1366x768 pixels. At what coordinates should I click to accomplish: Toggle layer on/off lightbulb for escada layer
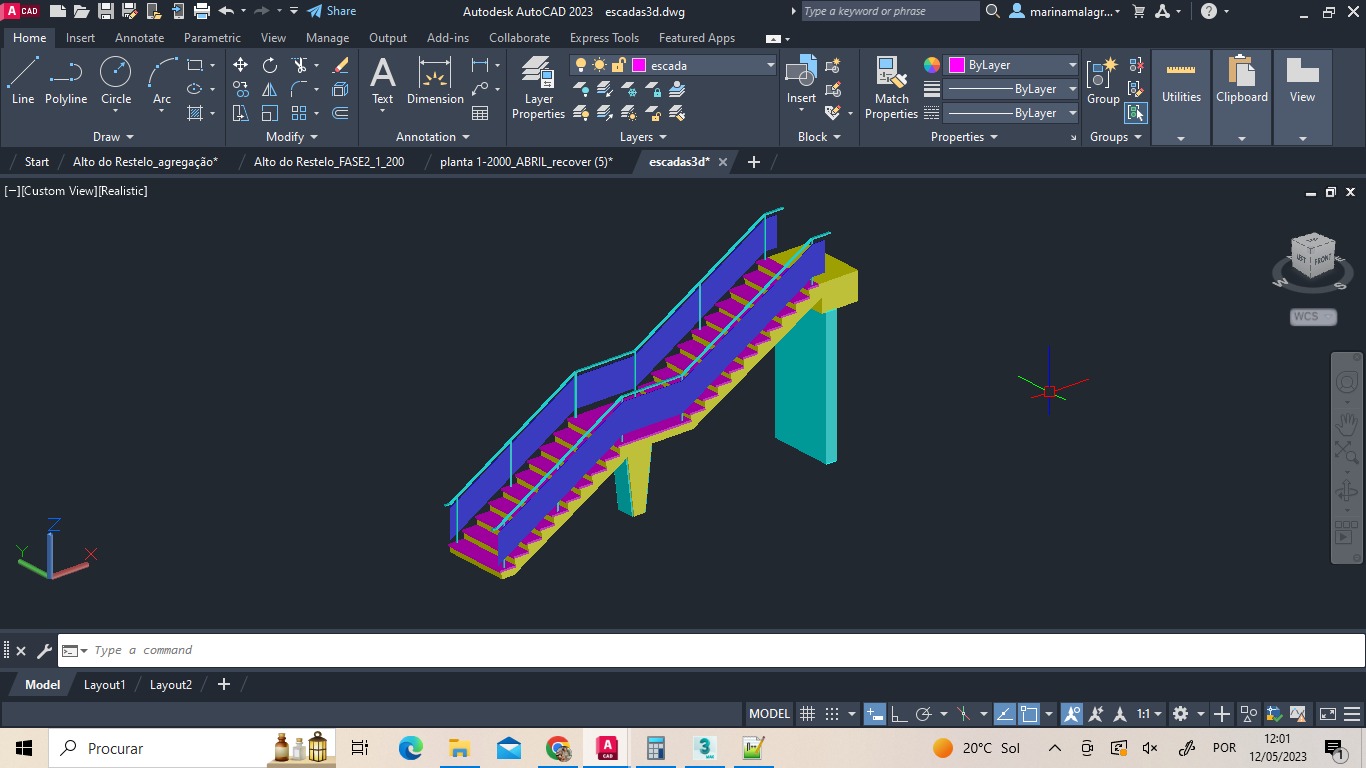point(580,65)
